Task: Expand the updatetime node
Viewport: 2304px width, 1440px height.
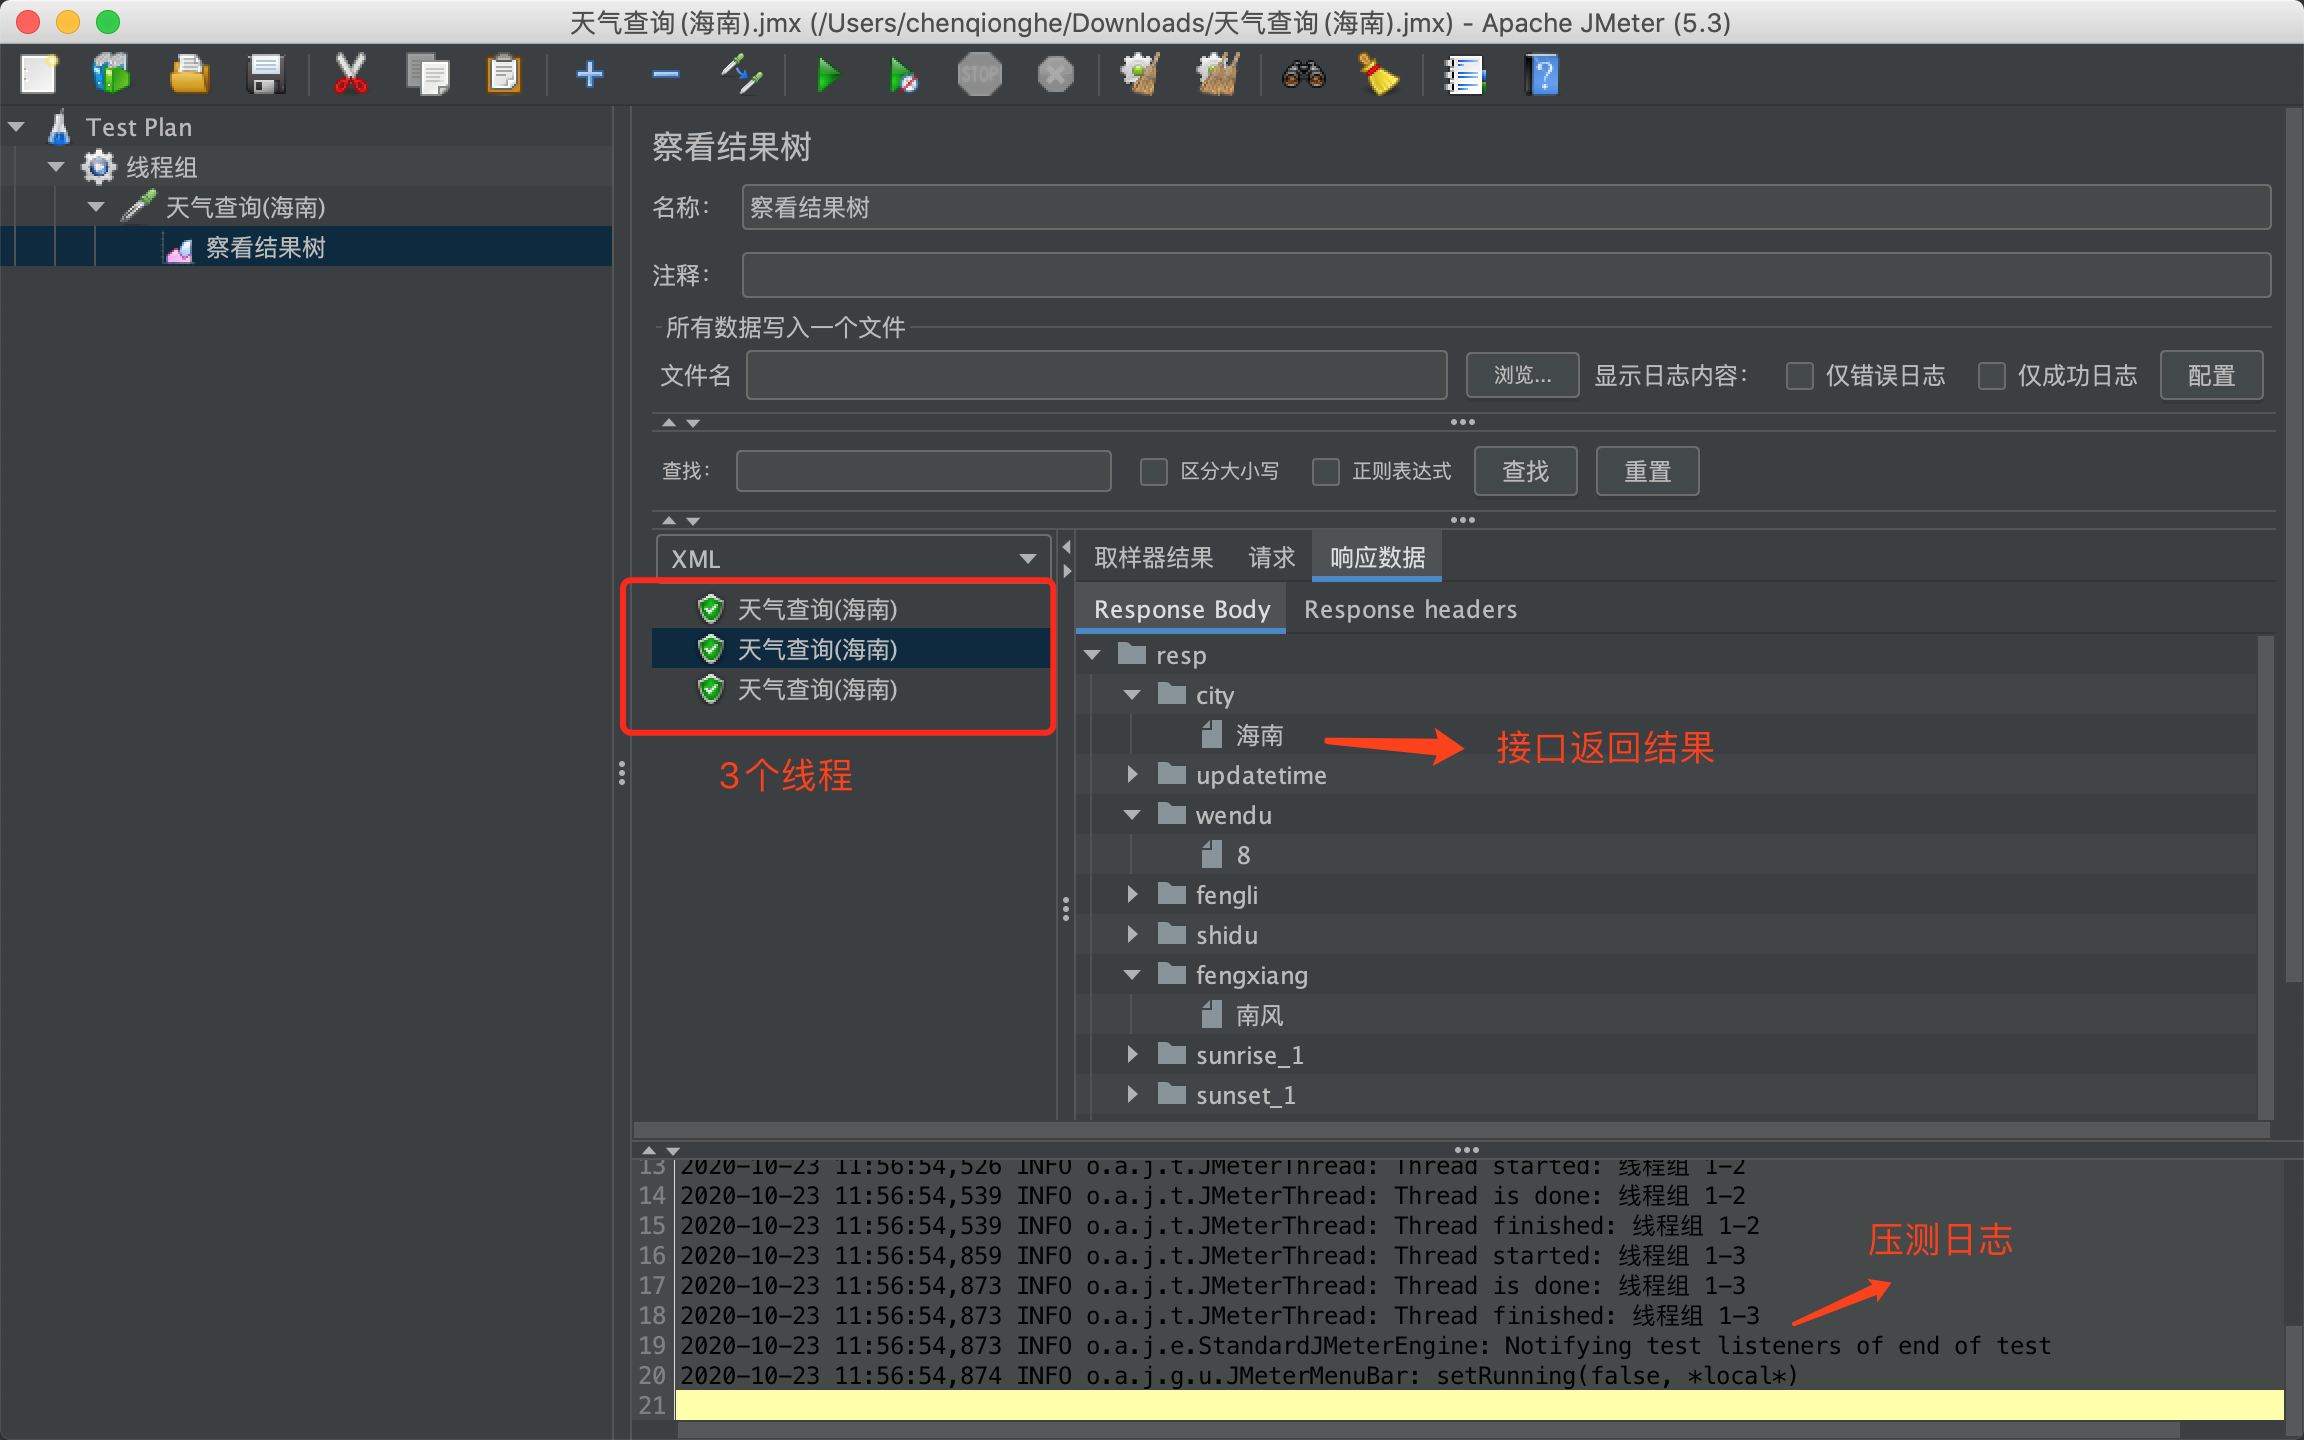Action: coord(1132,775)
